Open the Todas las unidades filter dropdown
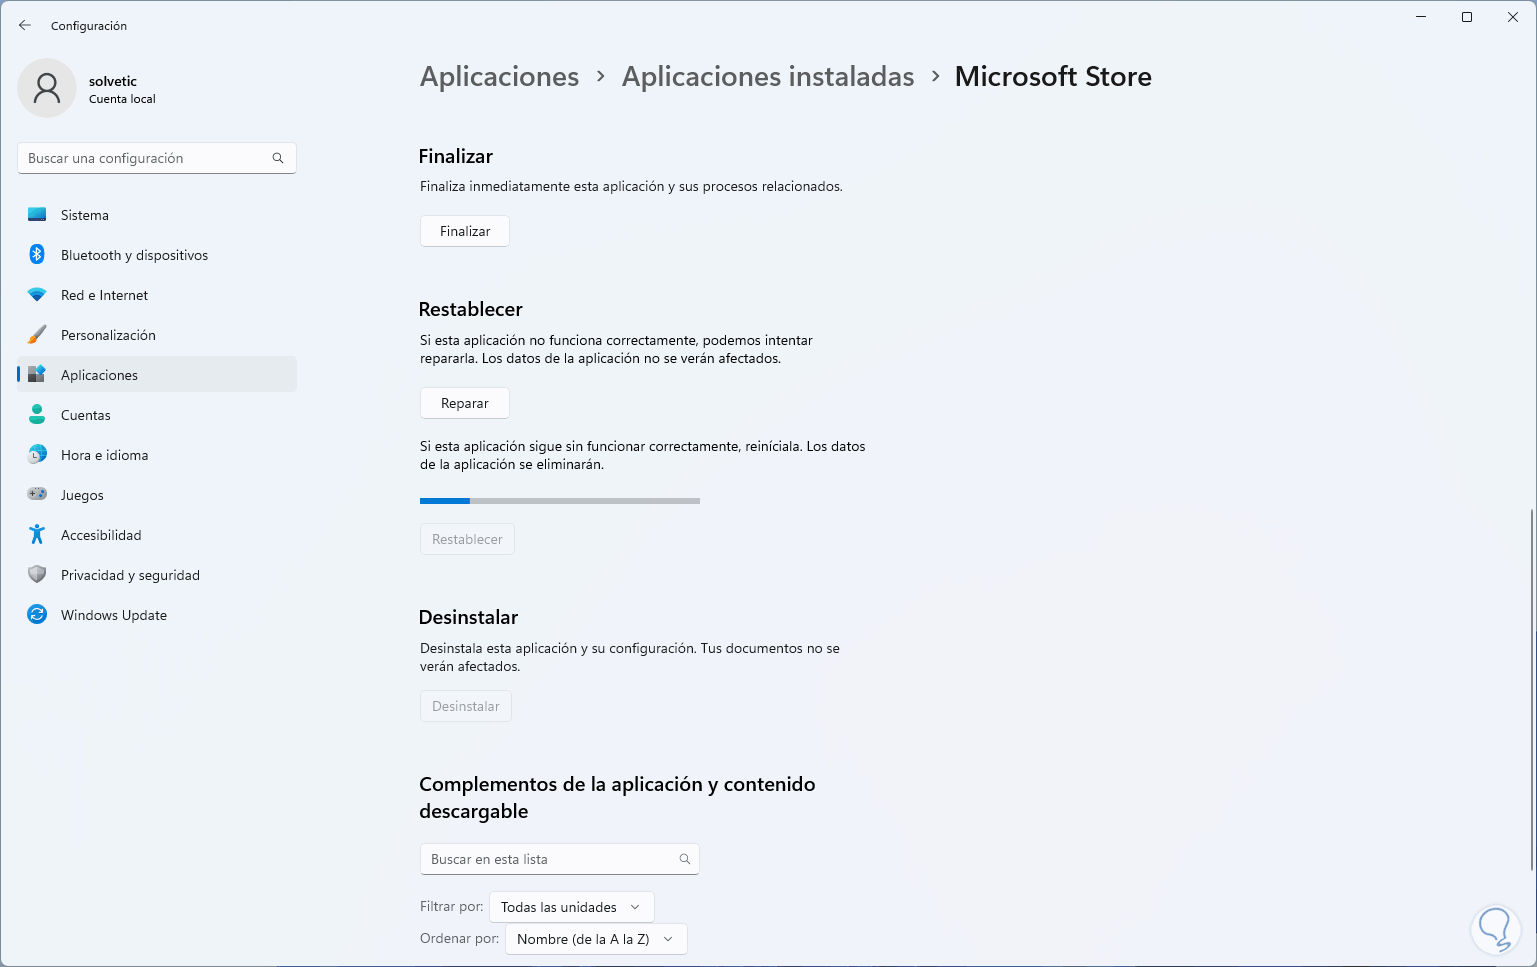 click(x=571, y=906)
